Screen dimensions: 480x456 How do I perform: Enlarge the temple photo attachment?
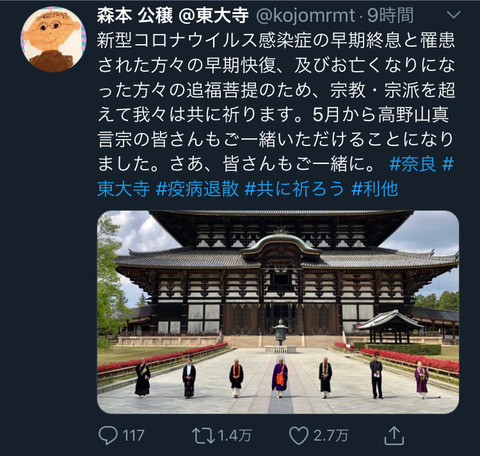point(278,312)
